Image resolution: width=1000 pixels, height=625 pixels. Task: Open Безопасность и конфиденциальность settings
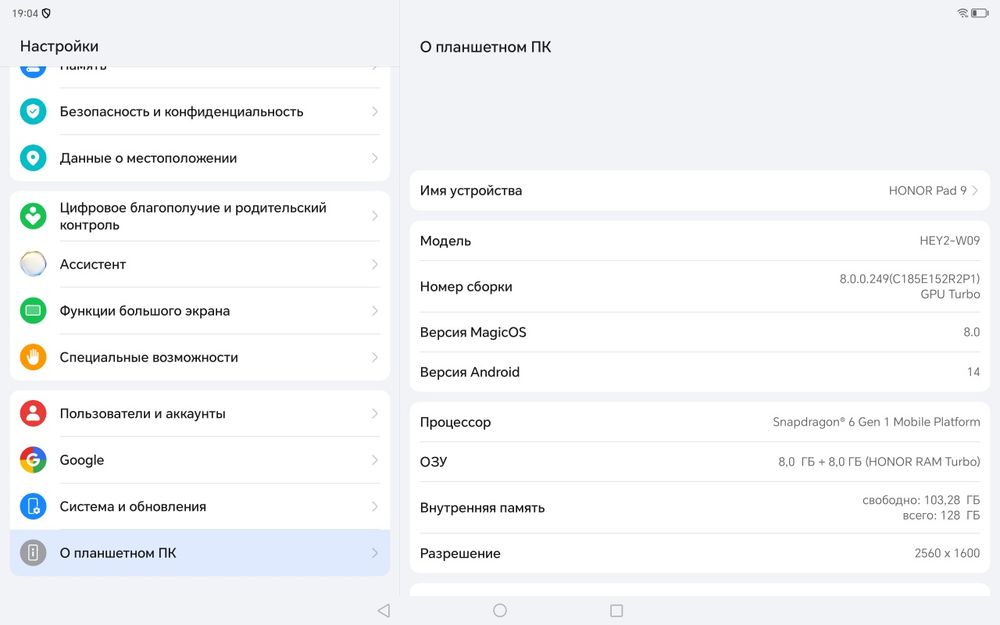(200, 112)
